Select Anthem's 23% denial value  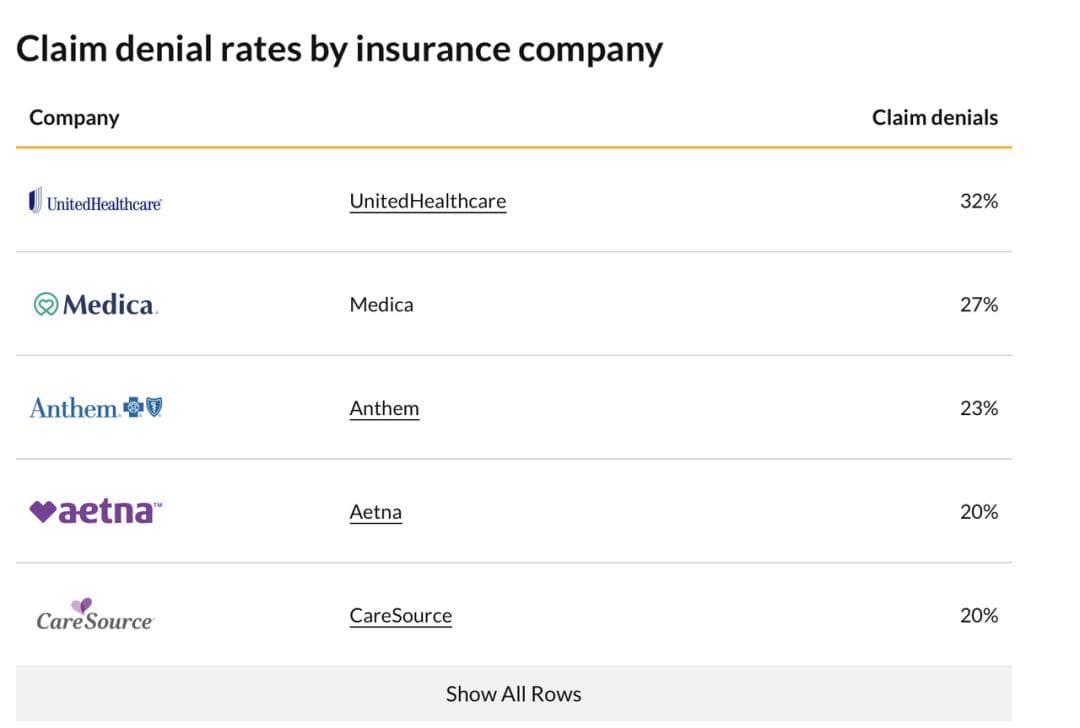coord(978,408)
